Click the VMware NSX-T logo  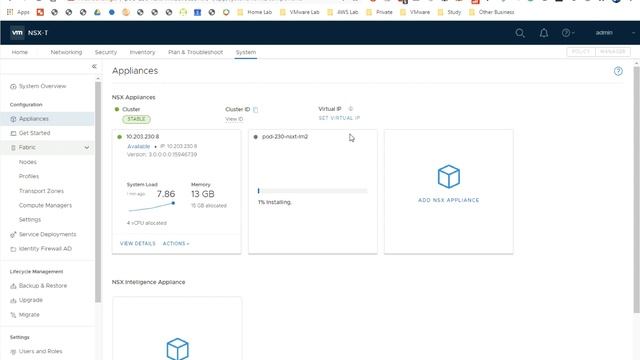point(17,33)
